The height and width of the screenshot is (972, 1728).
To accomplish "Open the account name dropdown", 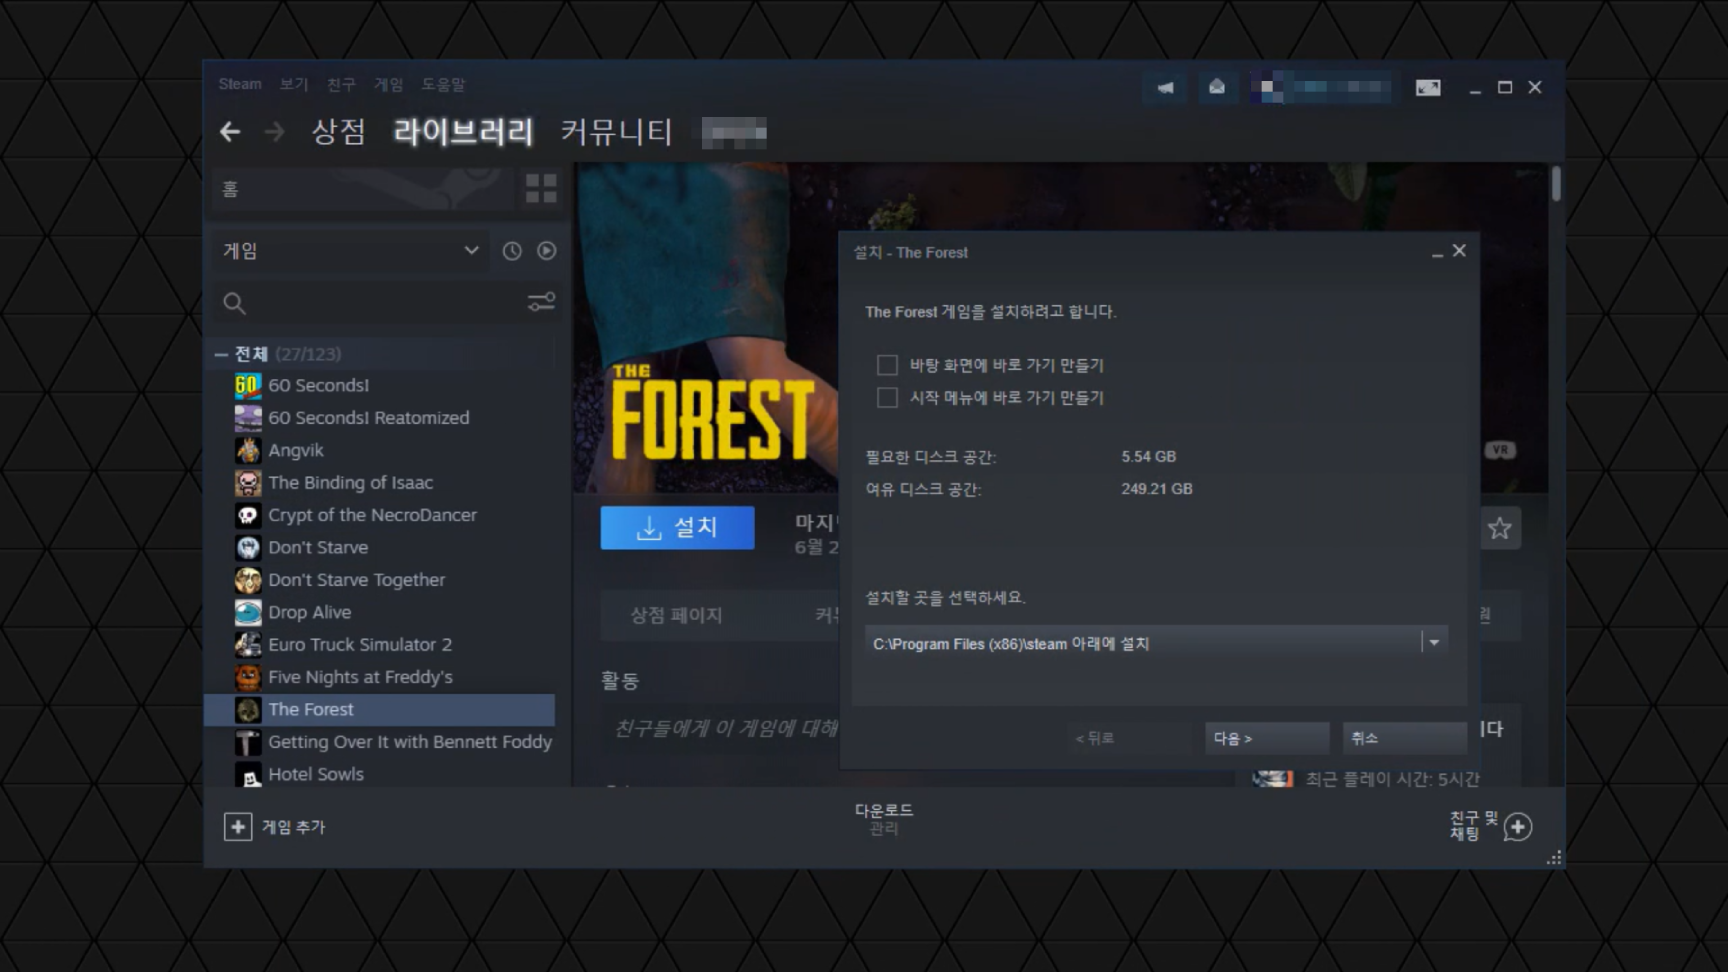I will (1322, 88).
